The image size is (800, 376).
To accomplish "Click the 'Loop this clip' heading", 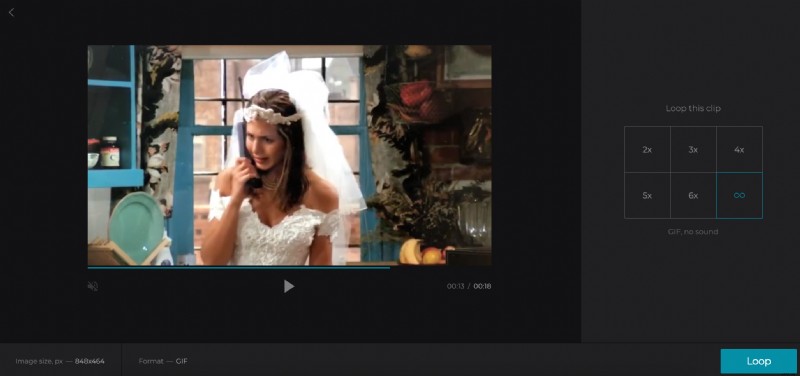I will (693, 108).
